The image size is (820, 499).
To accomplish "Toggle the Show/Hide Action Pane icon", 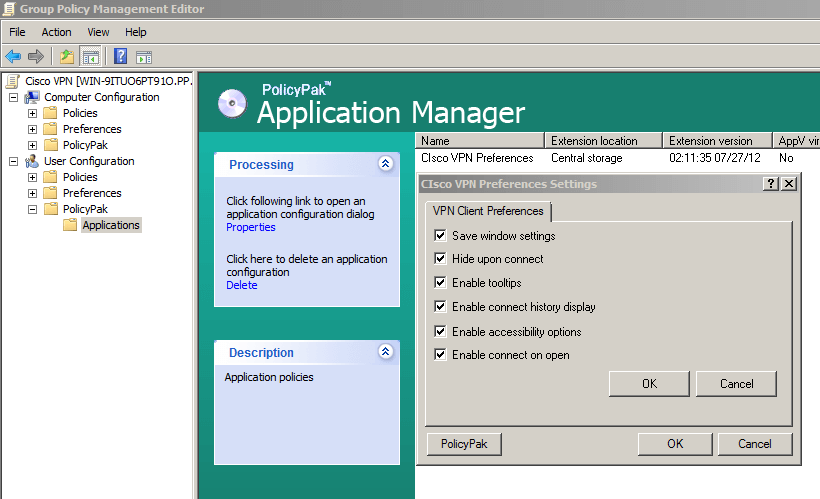I will (144, 56).
